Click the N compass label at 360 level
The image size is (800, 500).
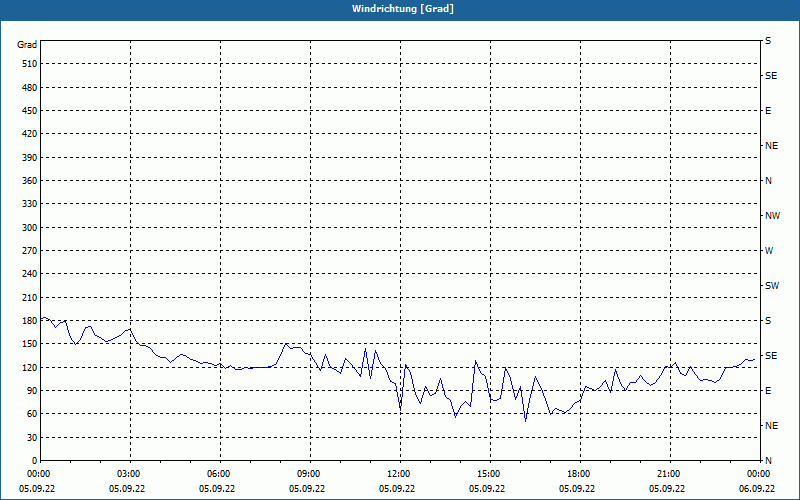coord(768,181)
